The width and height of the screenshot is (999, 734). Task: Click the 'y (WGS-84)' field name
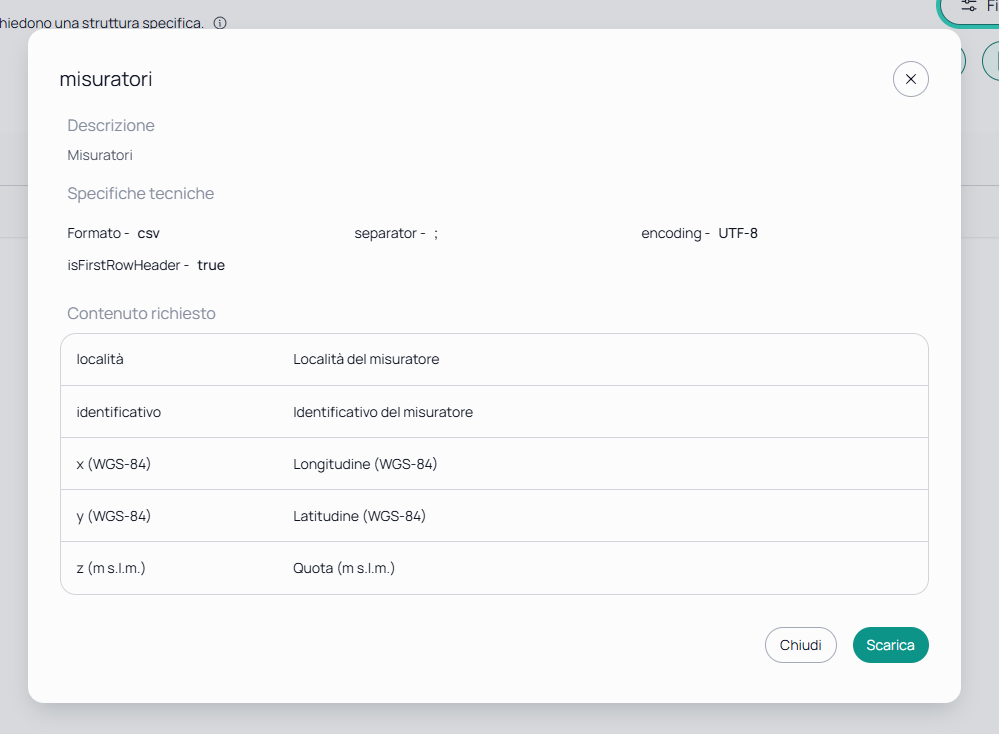click(113, 516)
